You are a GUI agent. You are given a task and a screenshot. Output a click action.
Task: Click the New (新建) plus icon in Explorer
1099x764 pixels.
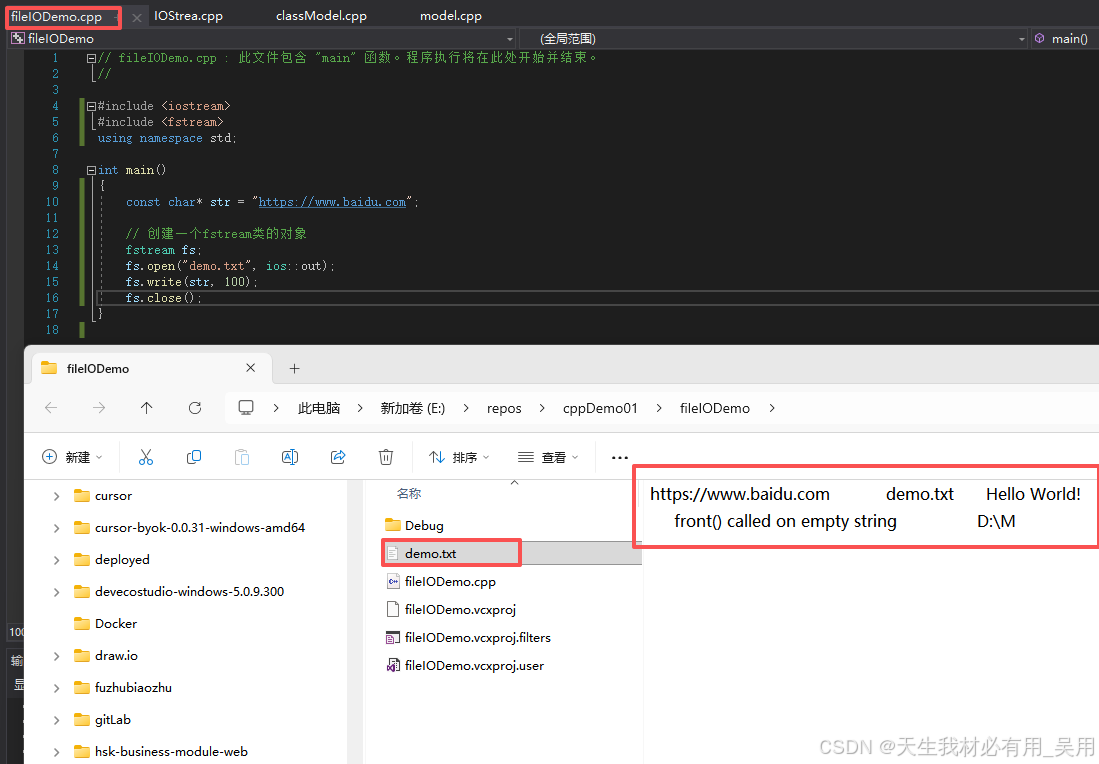50,457
